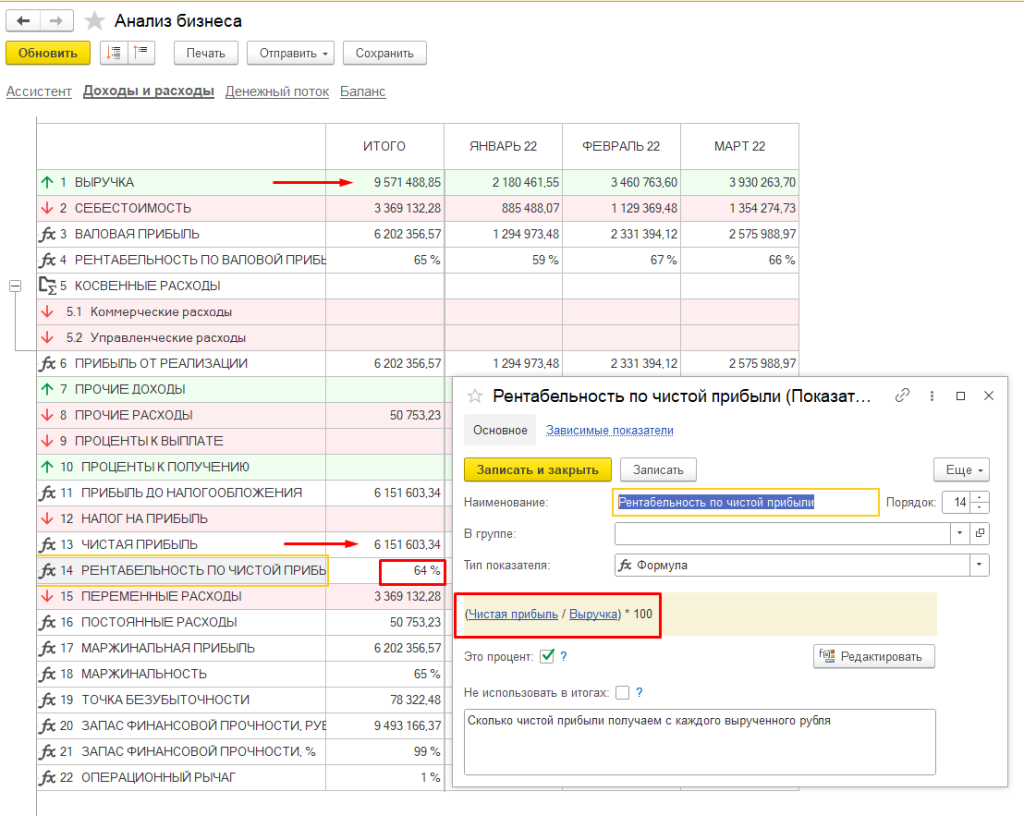Open the three-dots menu in dialog title
The height and width of the screenshot is (816, 1024).
click(932, 396)
